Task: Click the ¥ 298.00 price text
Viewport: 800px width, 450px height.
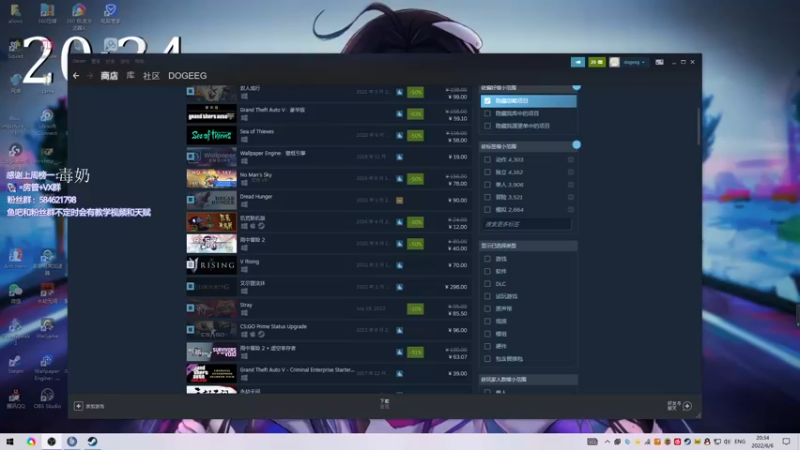Action: click(456, 287)
